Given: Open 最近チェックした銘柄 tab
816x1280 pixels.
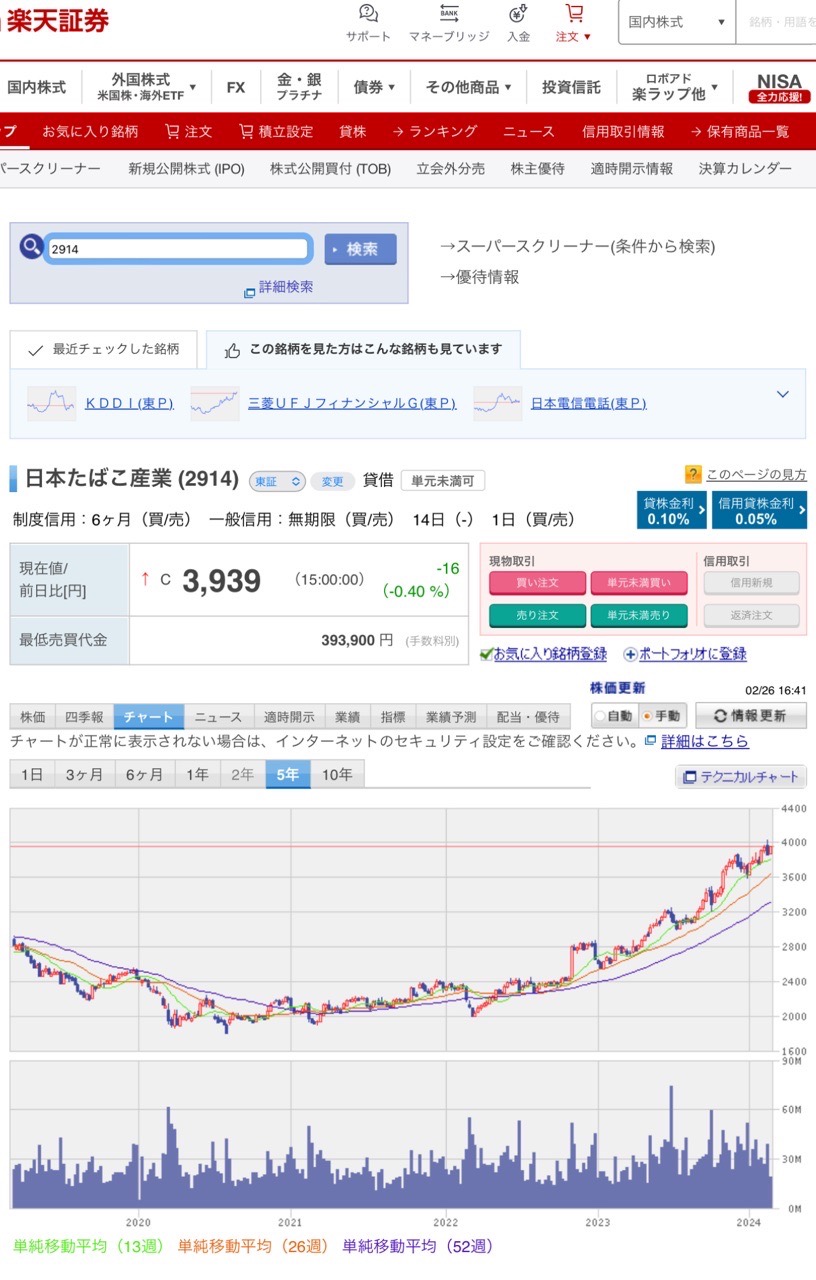Looking at the screenshot, I should point(103,350).
